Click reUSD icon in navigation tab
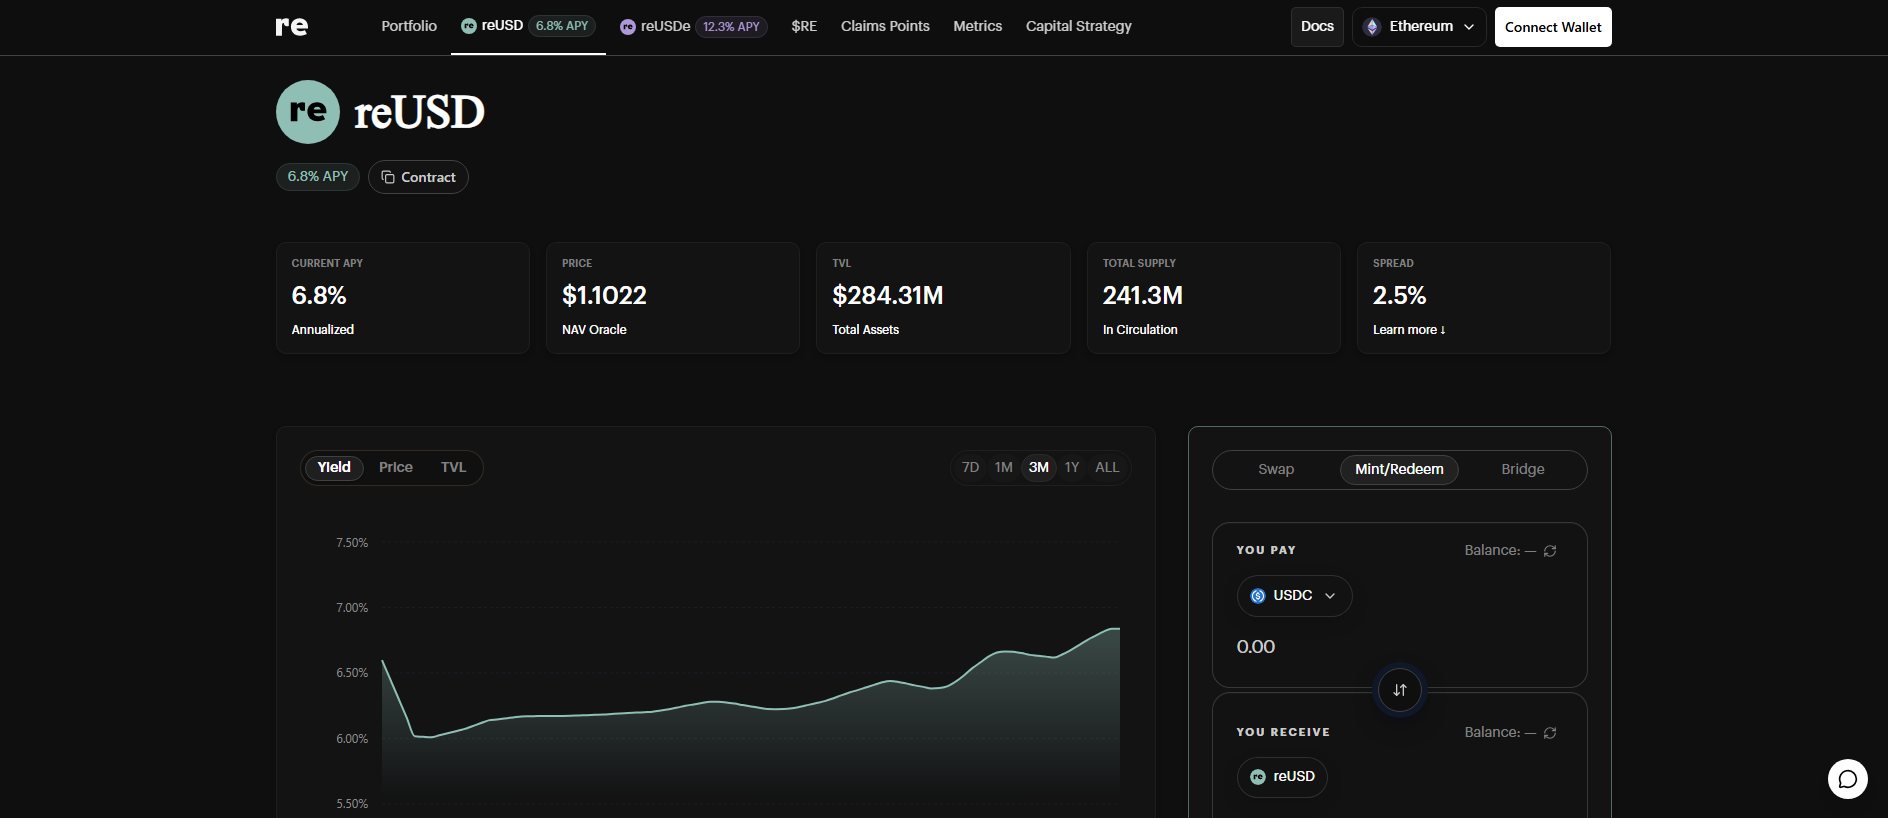This screenshot has width=1888, height=818. 468,26
